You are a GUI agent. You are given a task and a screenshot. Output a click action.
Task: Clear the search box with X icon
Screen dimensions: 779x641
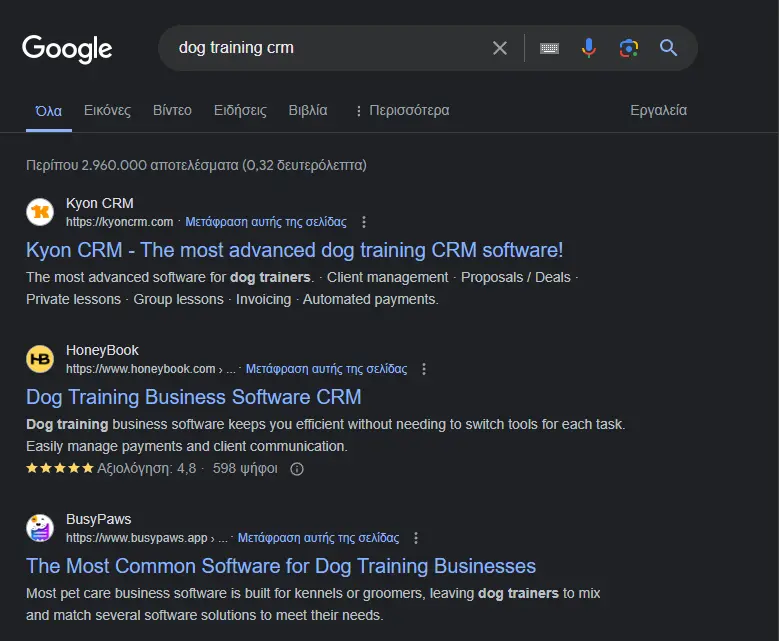pyautogui.click(x=500, y=48)
